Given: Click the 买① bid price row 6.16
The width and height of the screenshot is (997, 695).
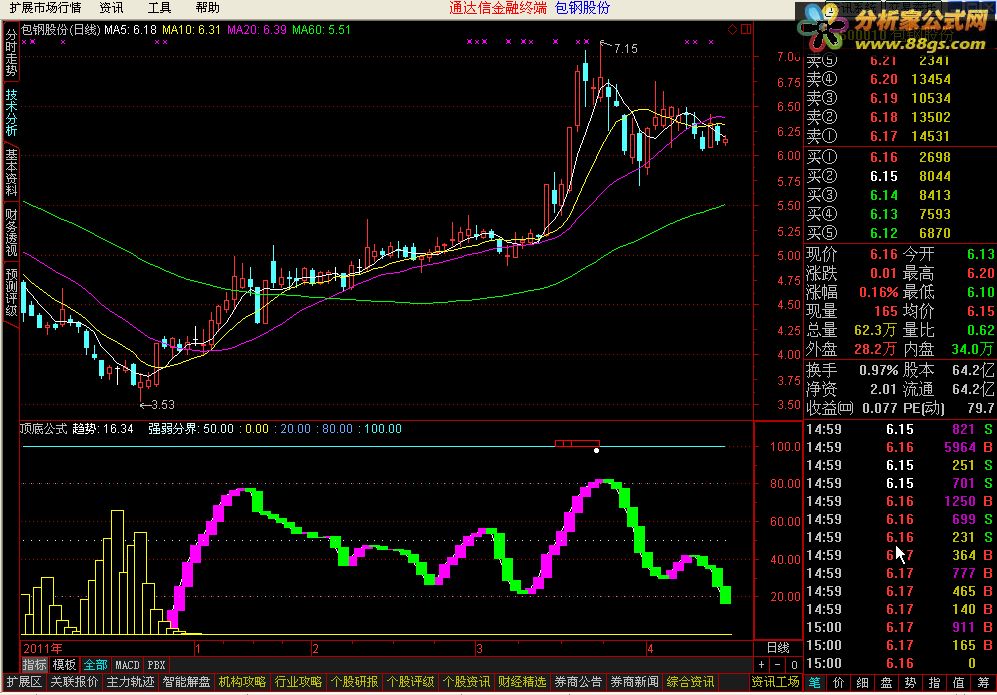Looking at the screenshot, I should [899, 157].
